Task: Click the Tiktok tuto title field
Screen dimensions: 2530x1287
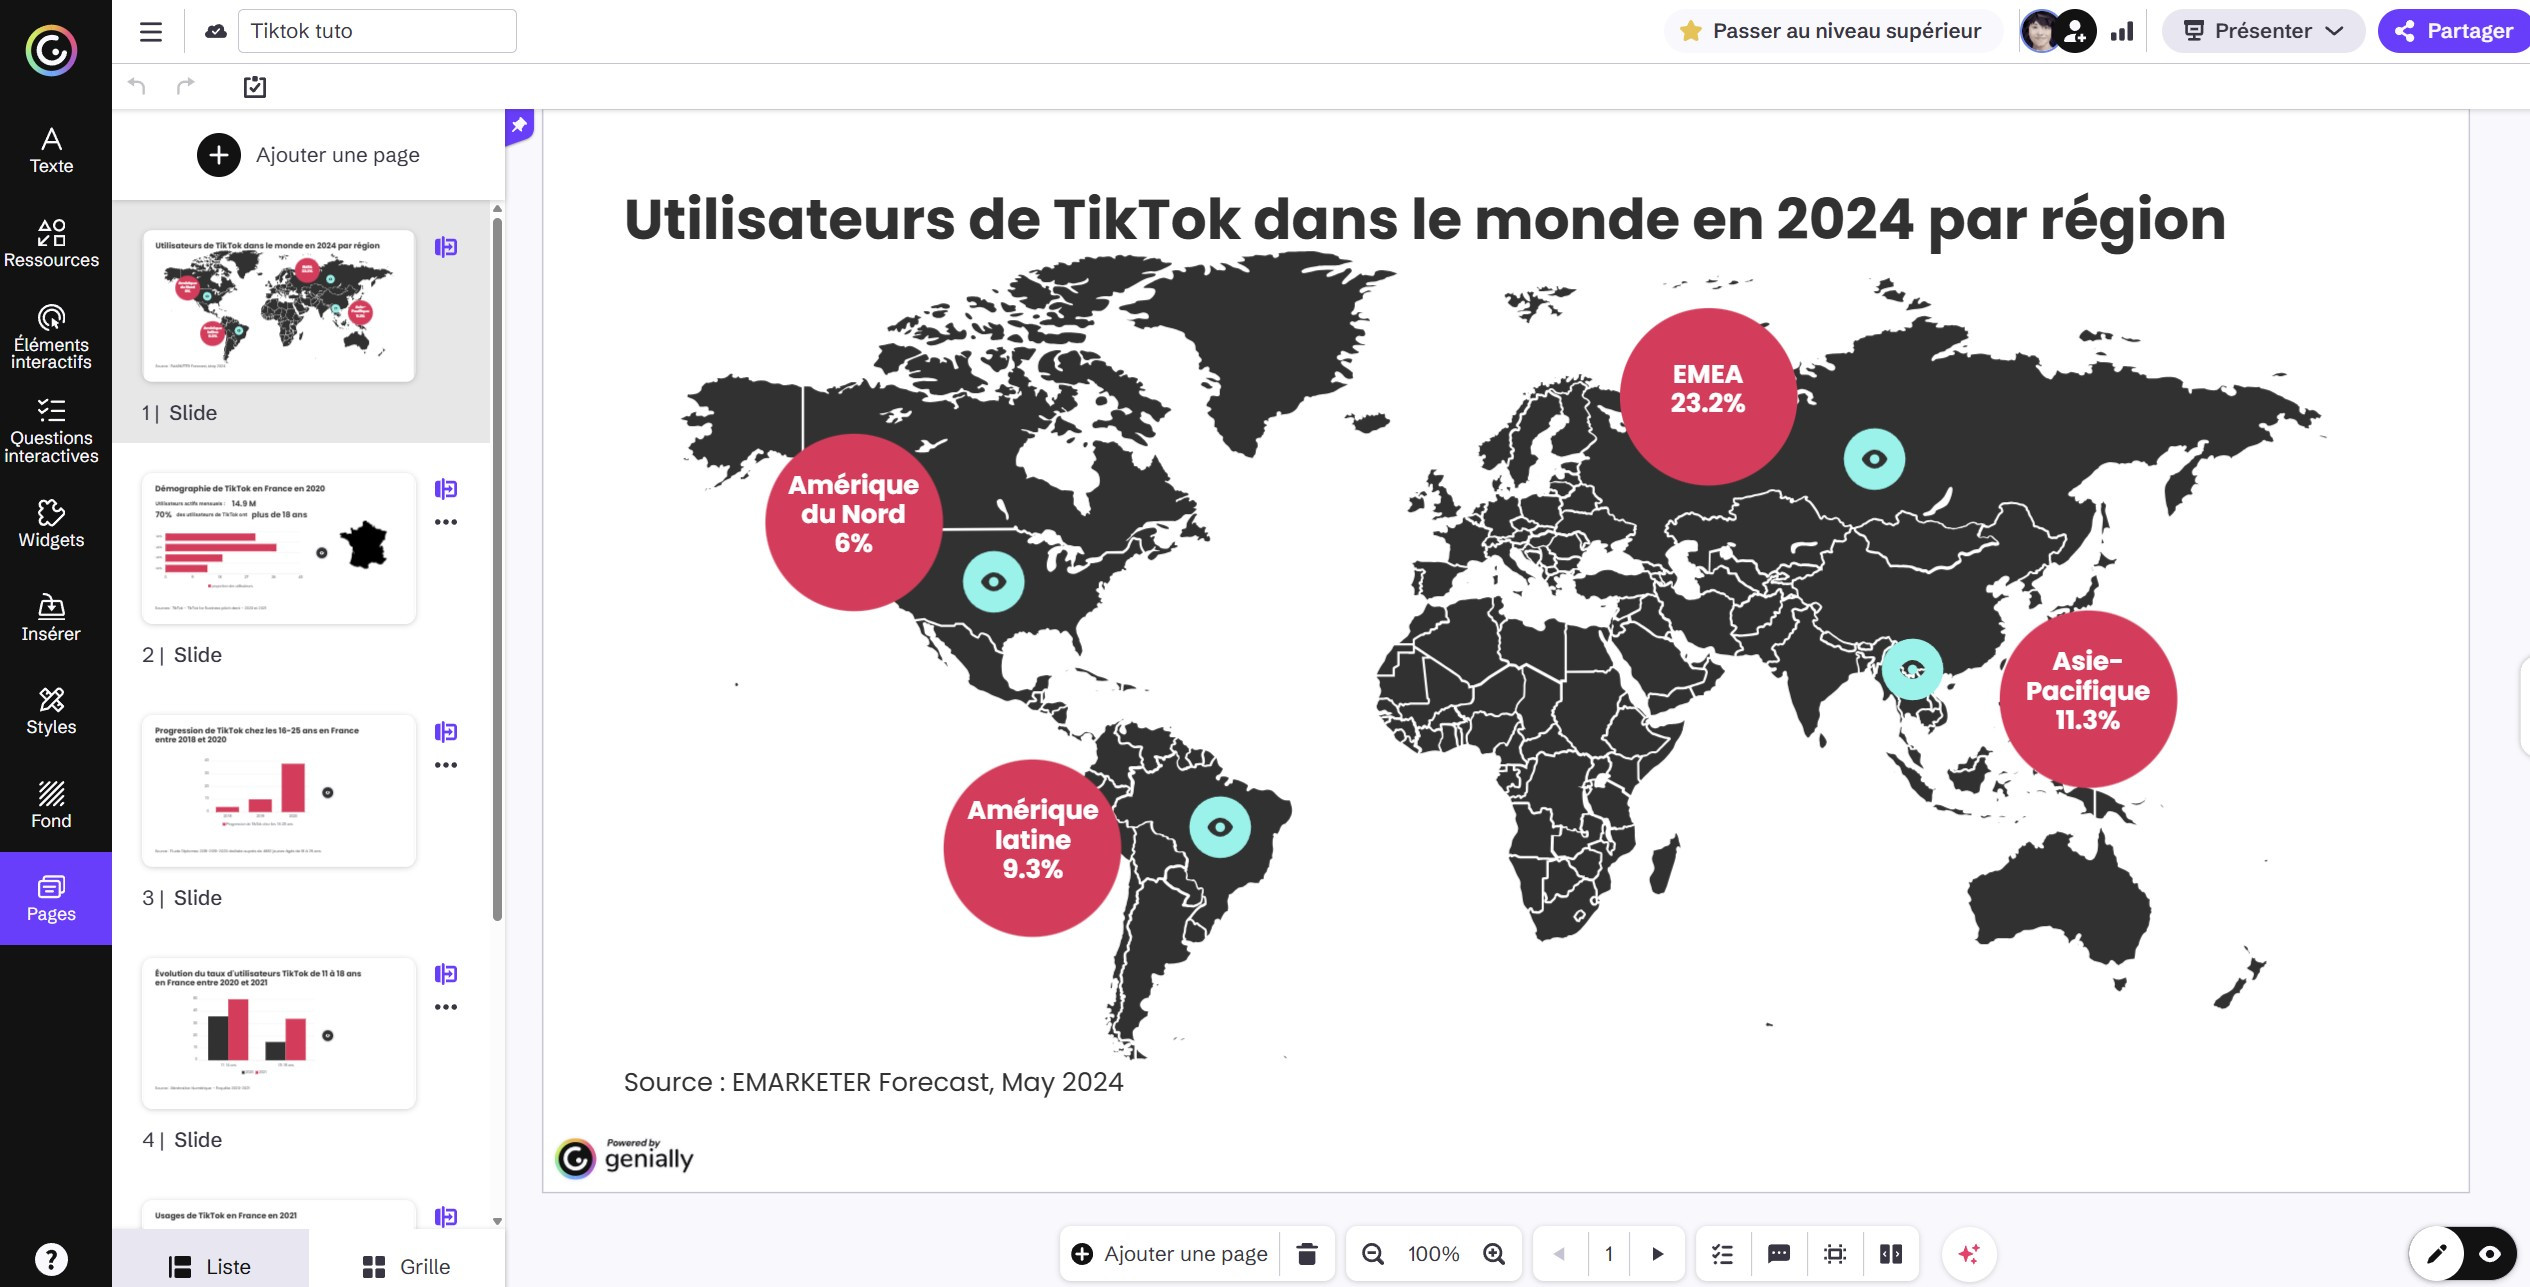Action: 377,31
